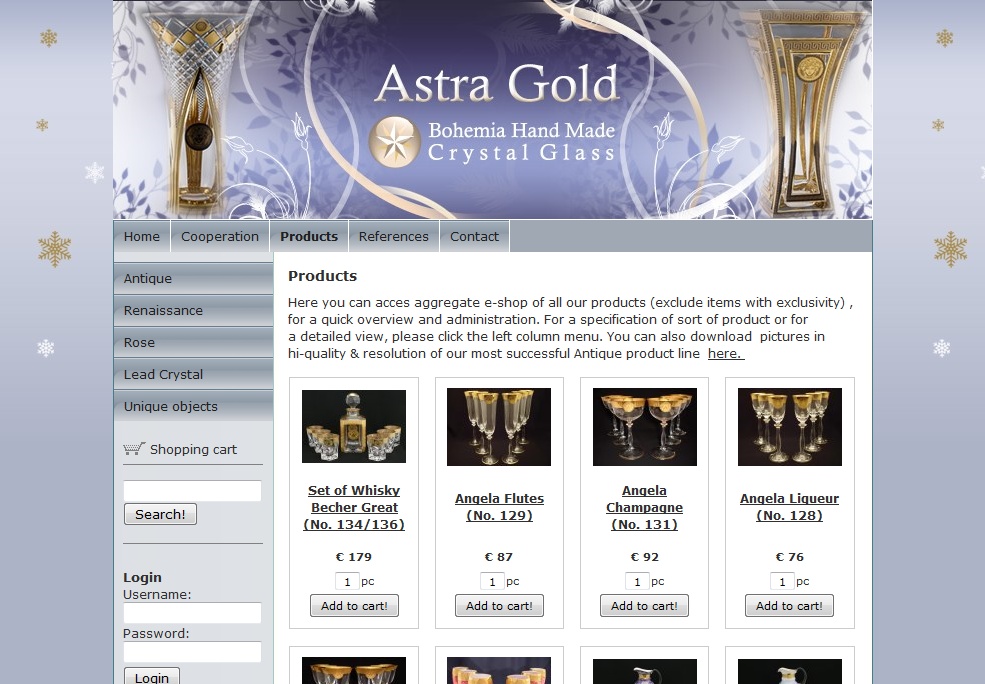The width and height of the screenshot is (985, 684).
Task: Edit quantity field for Whisky Becher set
Action: coord(347,582)
